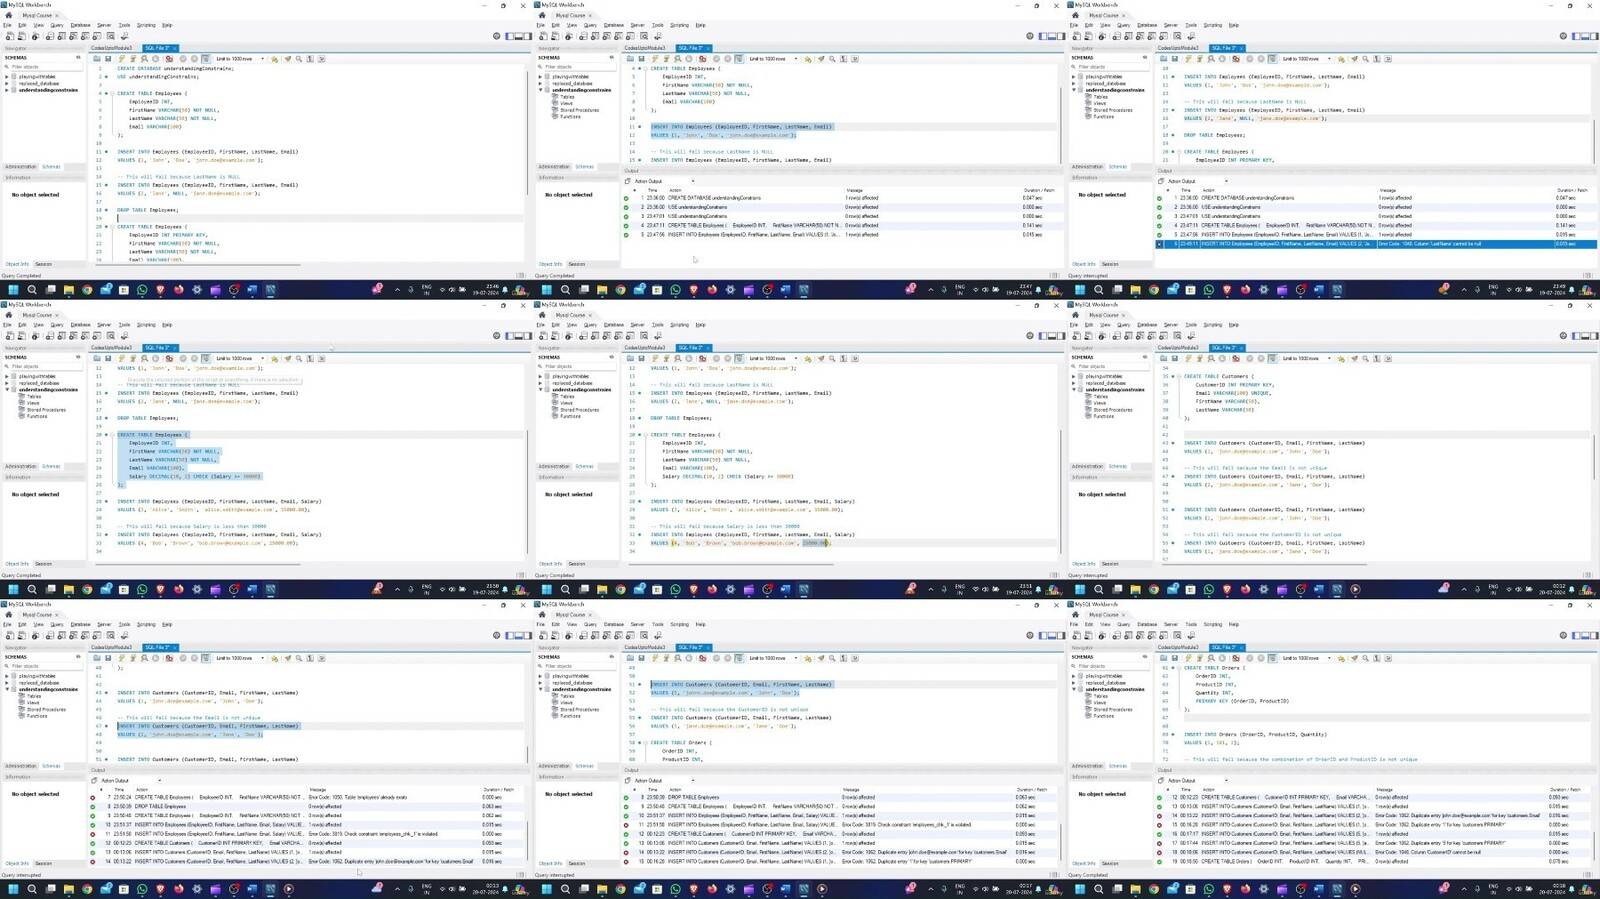Toggle the left sidebar in the window with lines 51-52 selected
The image size is (1600, 899).
point(1042,635)
